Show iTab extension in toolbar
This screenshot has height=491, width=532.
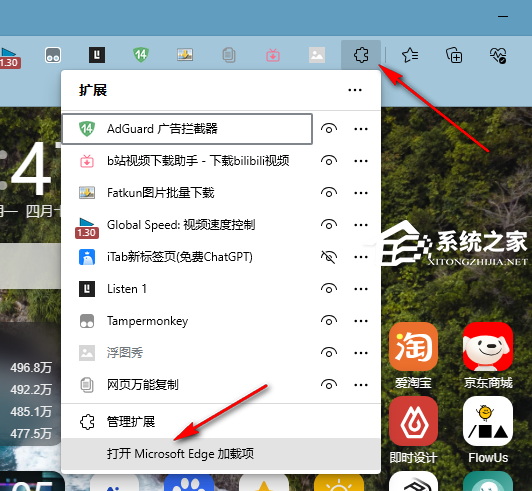click(329, 257)
